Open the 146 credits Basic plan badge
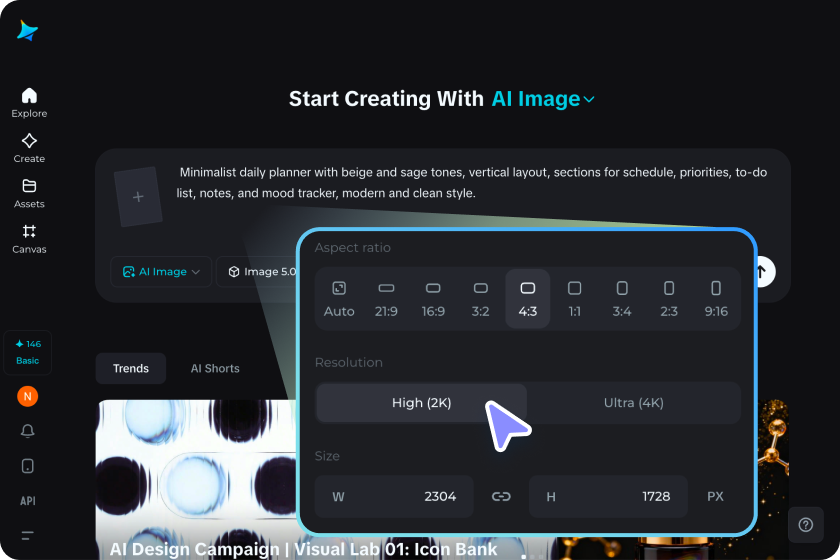 (27, 352)
